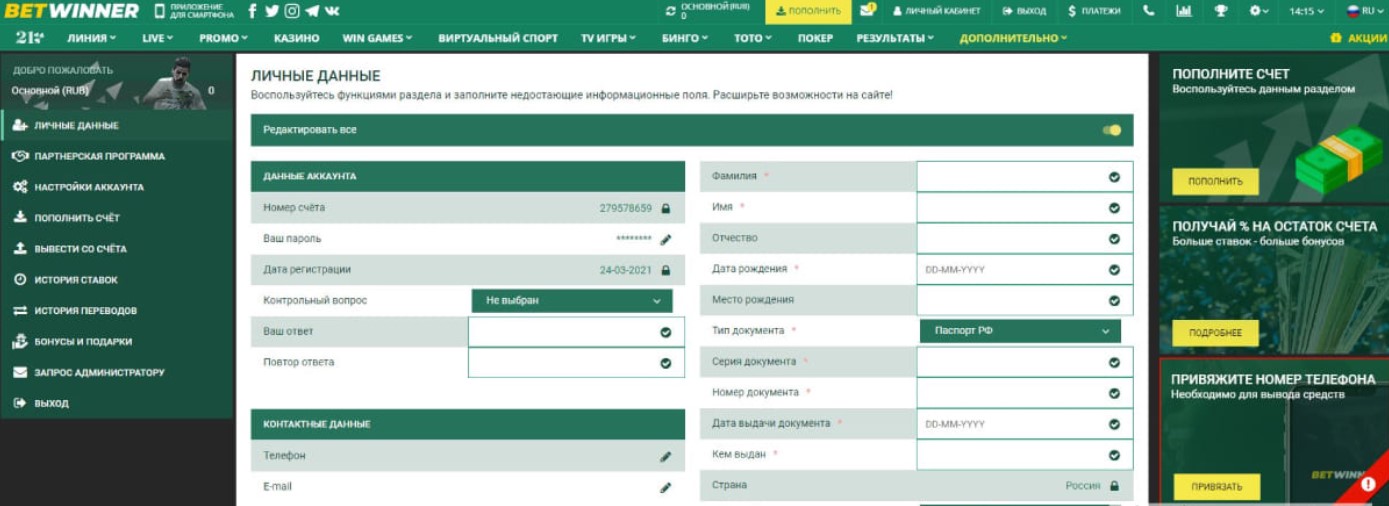This screenshot has width=1389, height=506.
Task: Click the checkmark icon in the Имя field
Action: 1114,208
